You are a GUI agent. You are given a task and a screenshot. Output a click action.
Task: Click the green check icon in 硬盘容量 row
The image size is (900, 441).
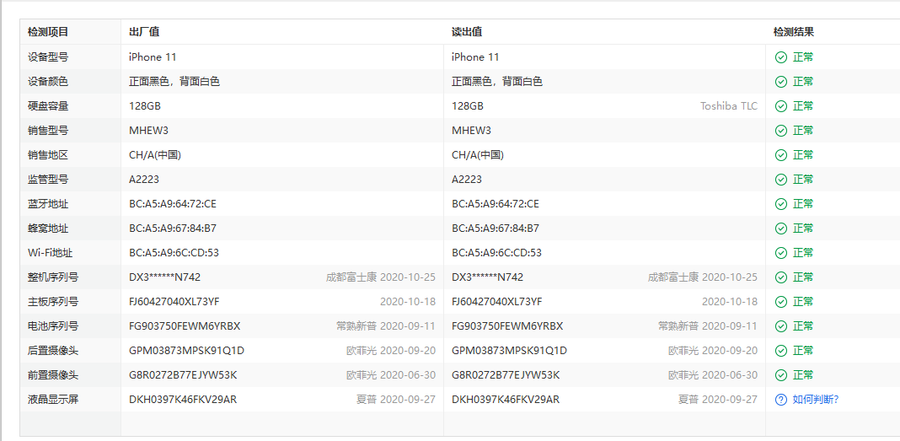[781, 106]
